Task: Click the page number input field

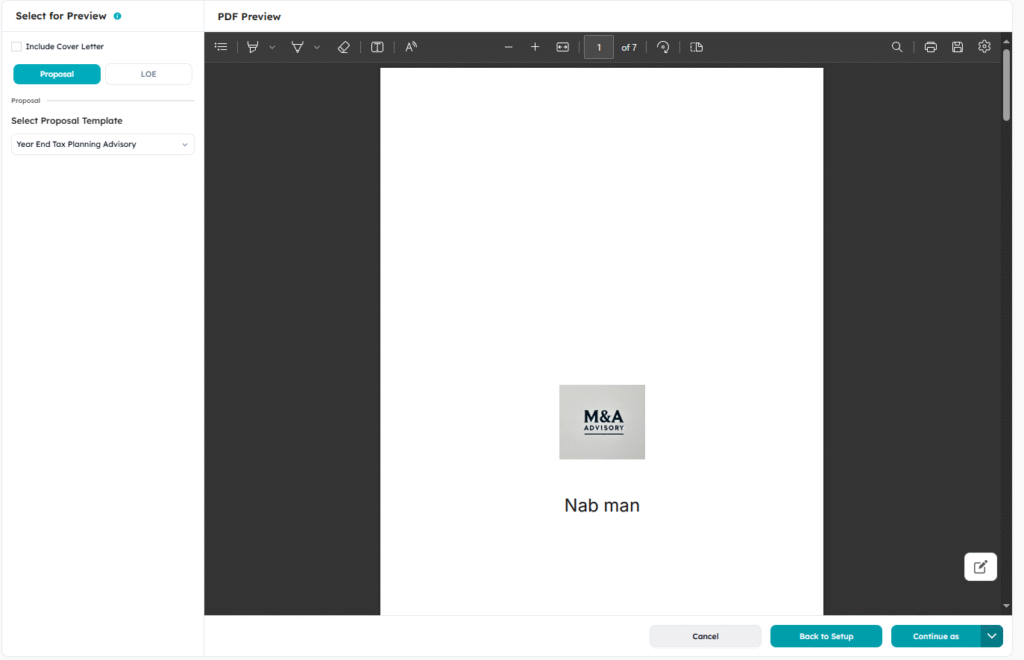Action: 598,47
